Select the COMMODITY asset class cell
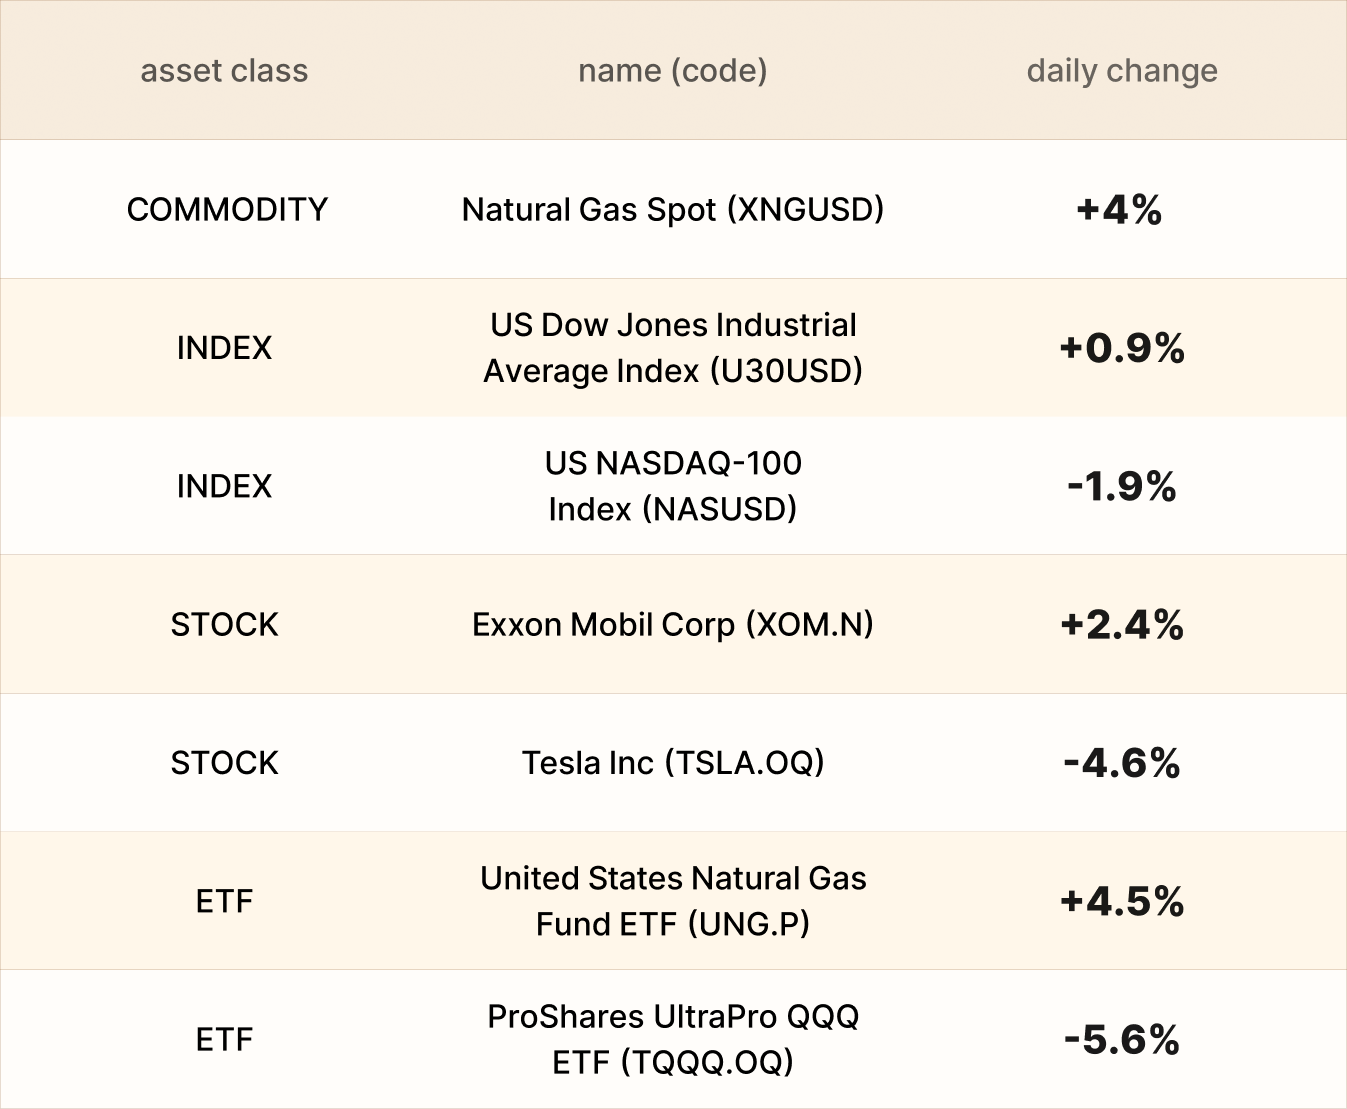 click(x=227, y=210)
